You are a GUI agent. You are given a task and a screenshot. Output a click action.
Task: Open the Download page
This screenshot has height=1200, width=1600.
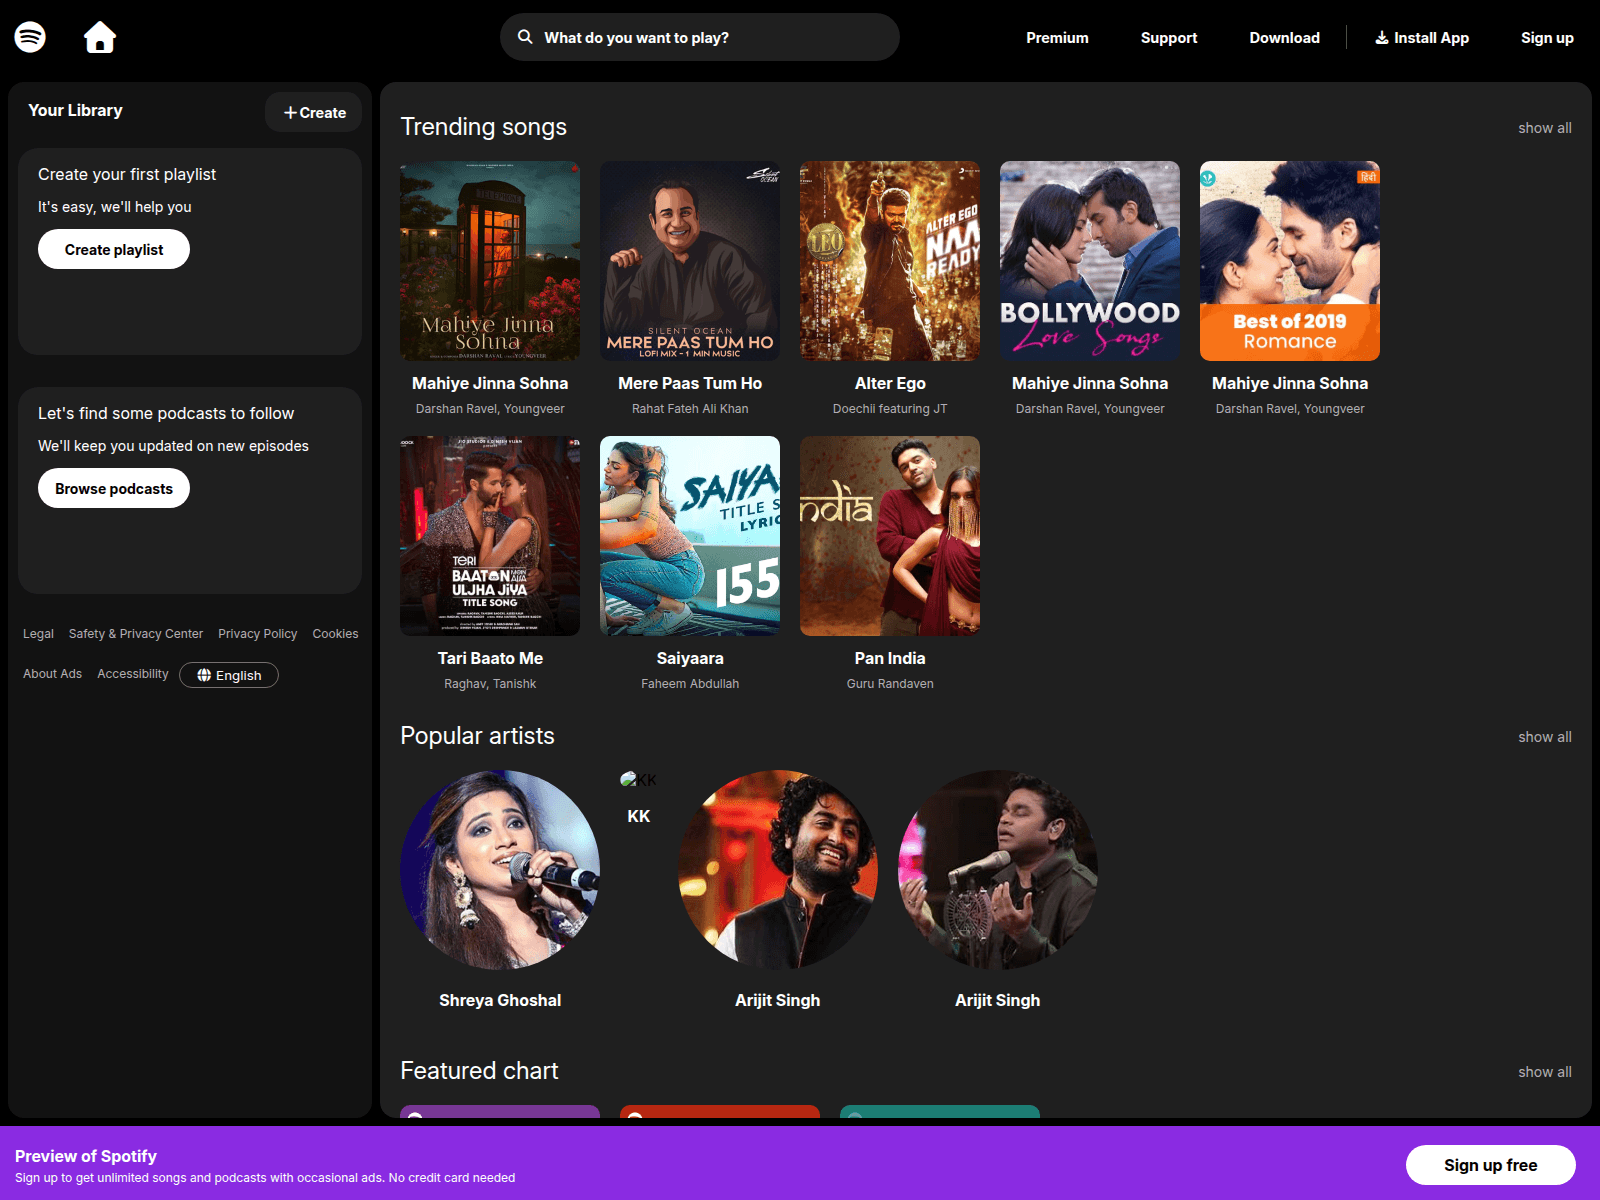pos(1284,38)
